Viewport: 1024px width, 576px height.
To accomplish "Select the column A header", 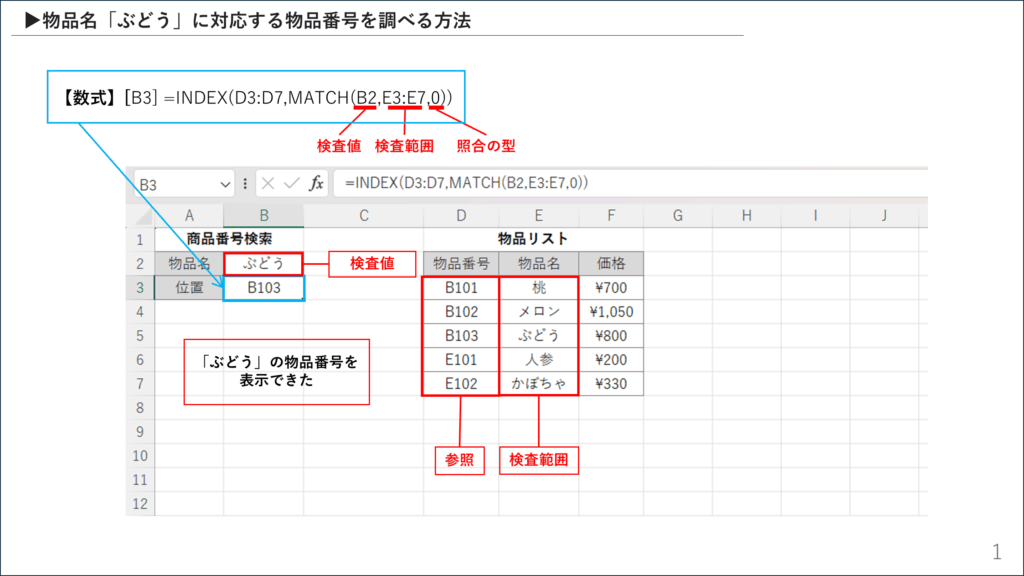I will [x=189, y=216].
